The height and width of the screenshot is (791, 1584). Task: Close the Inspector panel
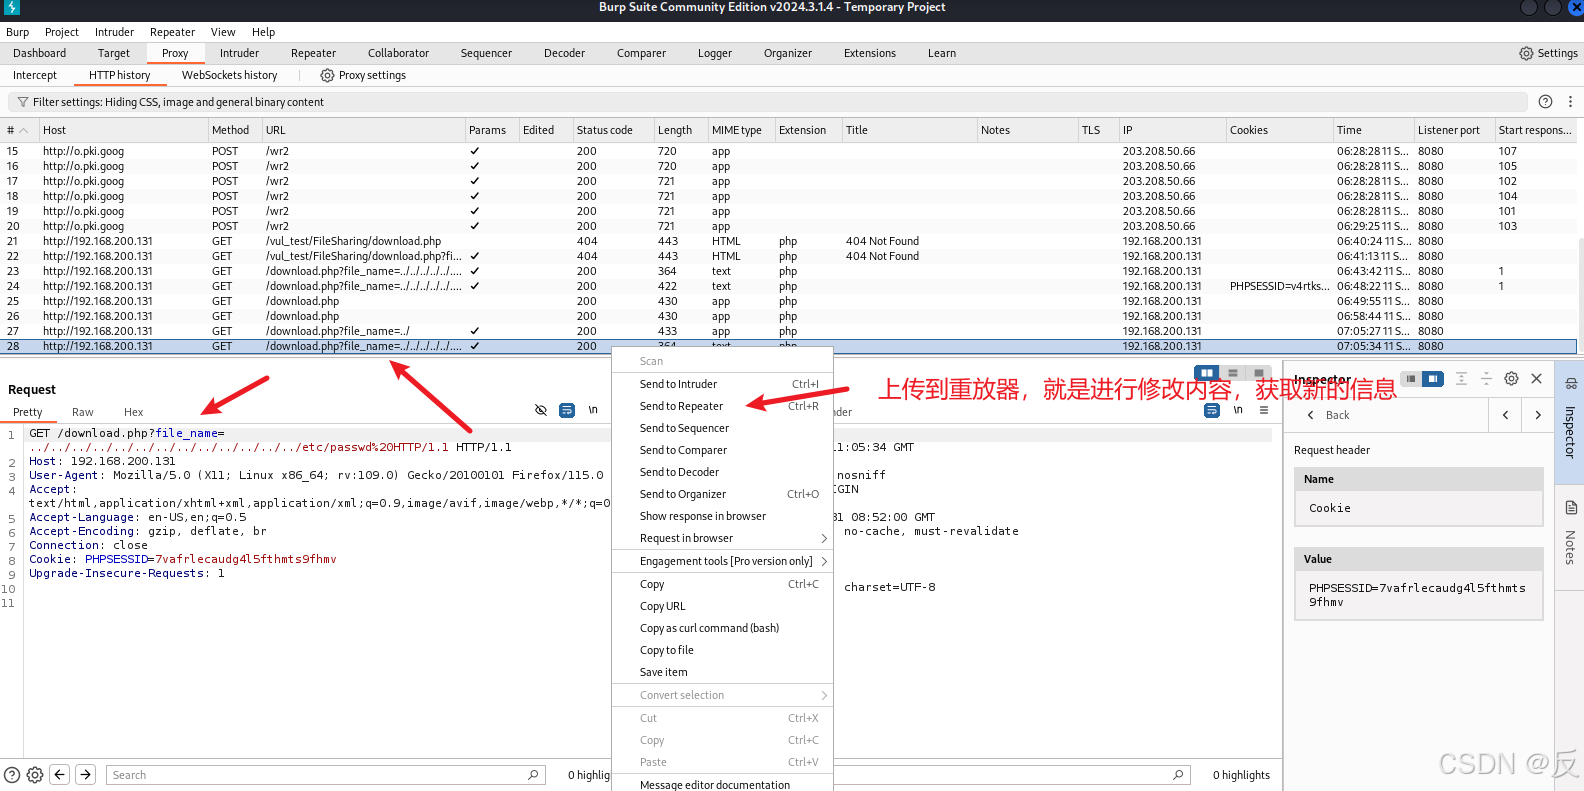1536,378
